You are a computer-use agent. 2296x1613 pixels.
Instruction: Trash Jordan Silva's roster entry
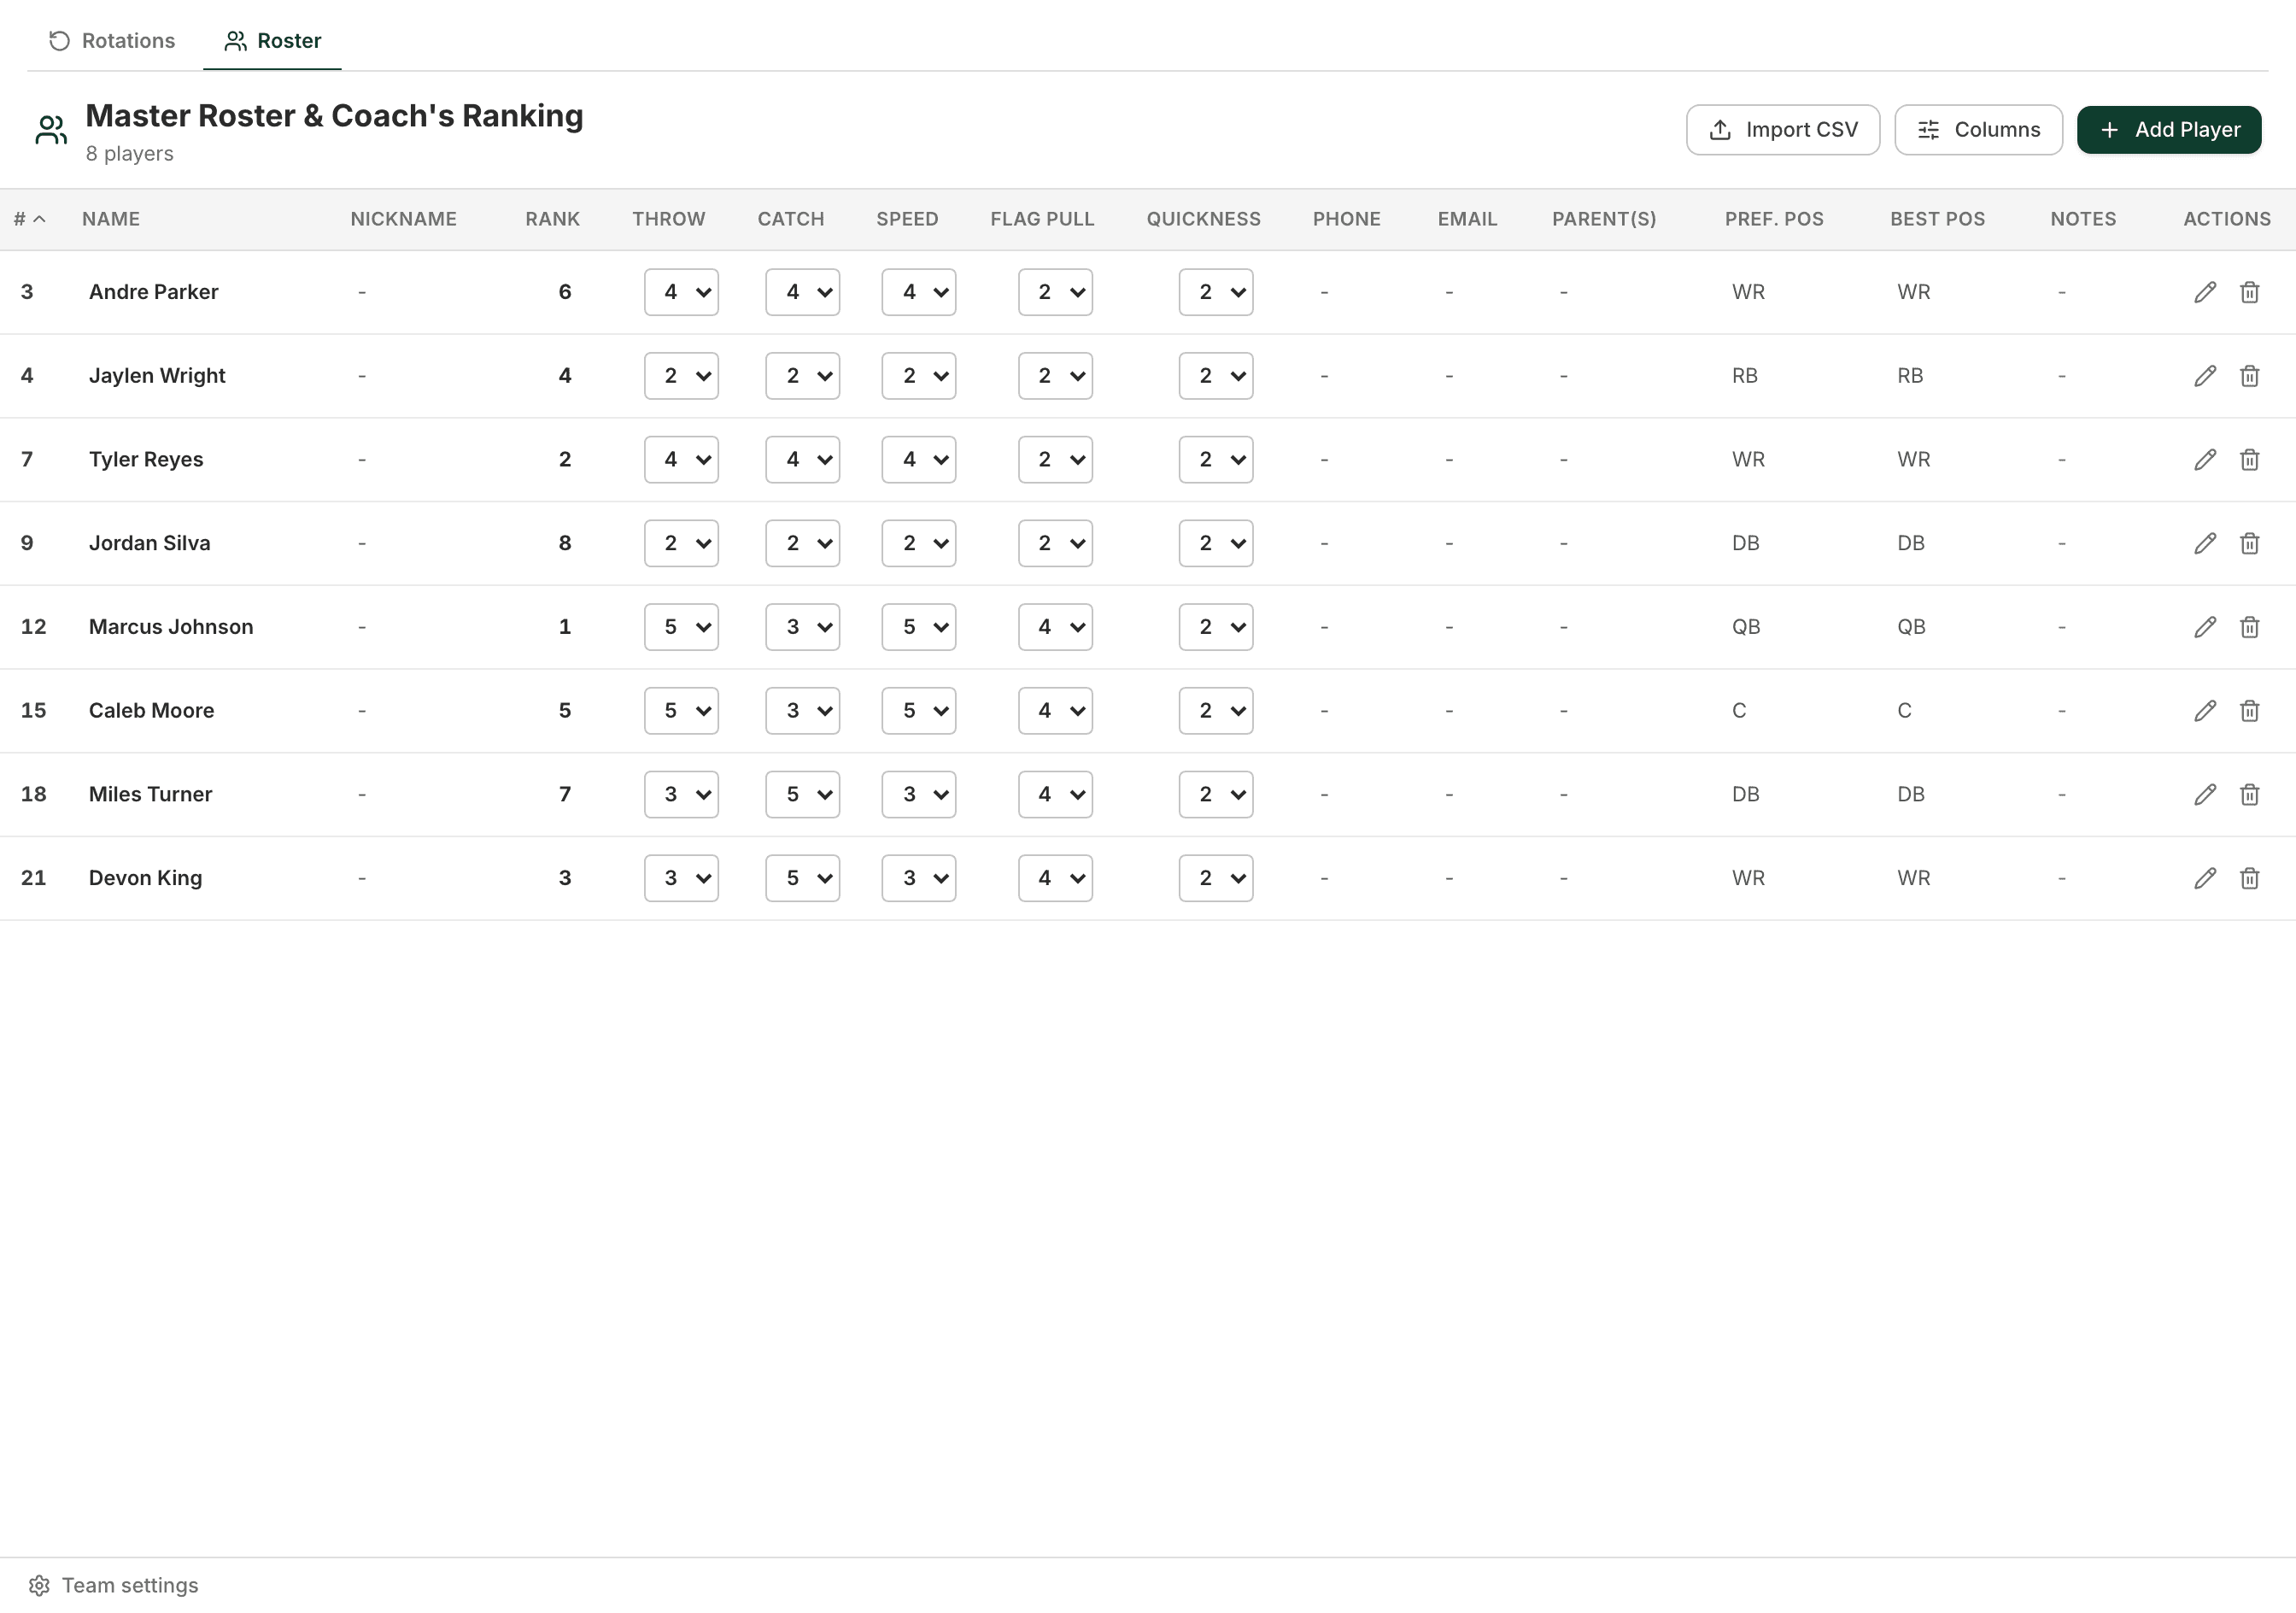(2249, 543)
